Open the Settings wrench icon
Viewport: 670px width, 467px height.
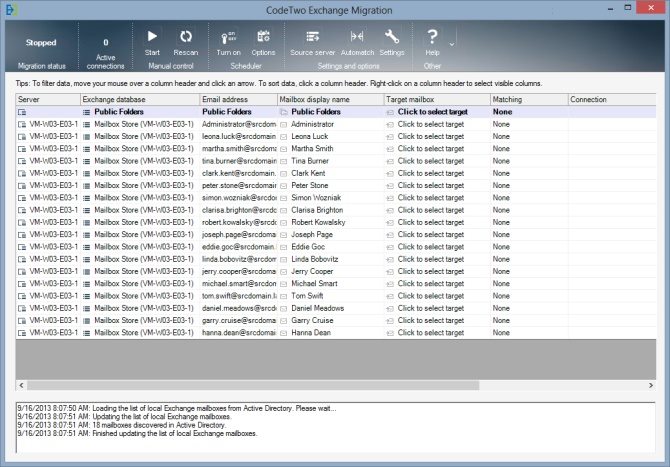(391, 37)
